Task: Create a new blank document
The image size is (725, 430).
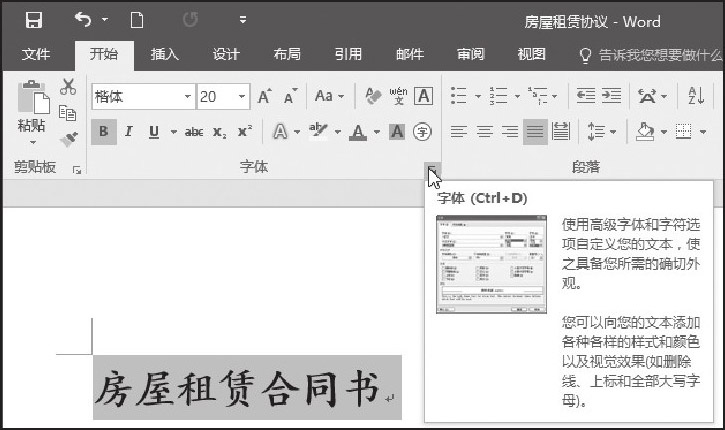Action: tap(137, 20)
